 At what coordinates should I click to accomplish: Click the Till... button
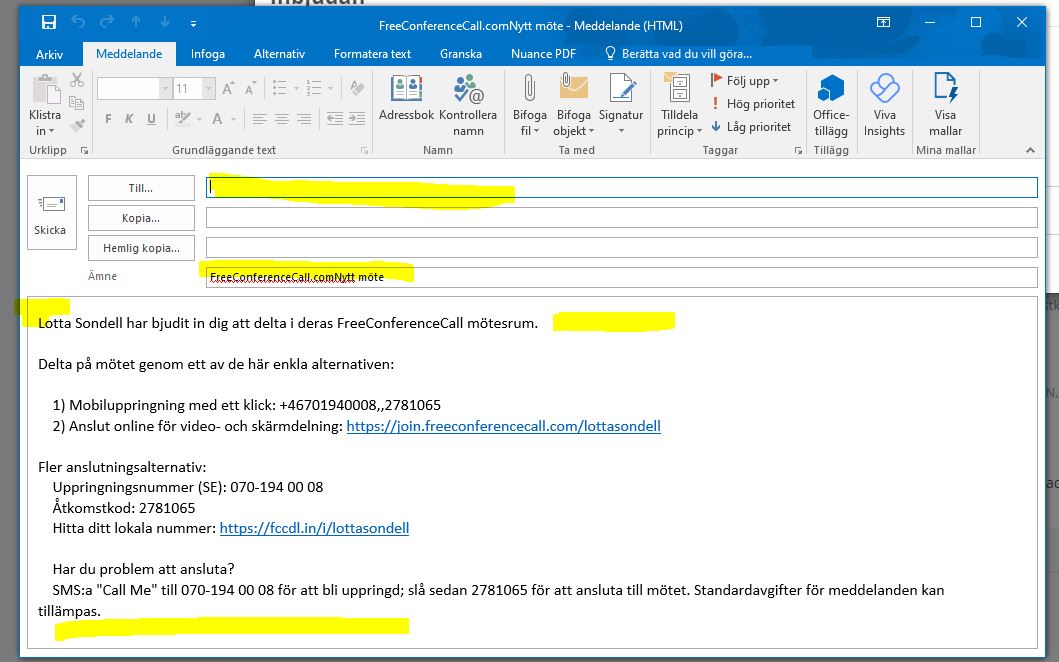point(141,188)
